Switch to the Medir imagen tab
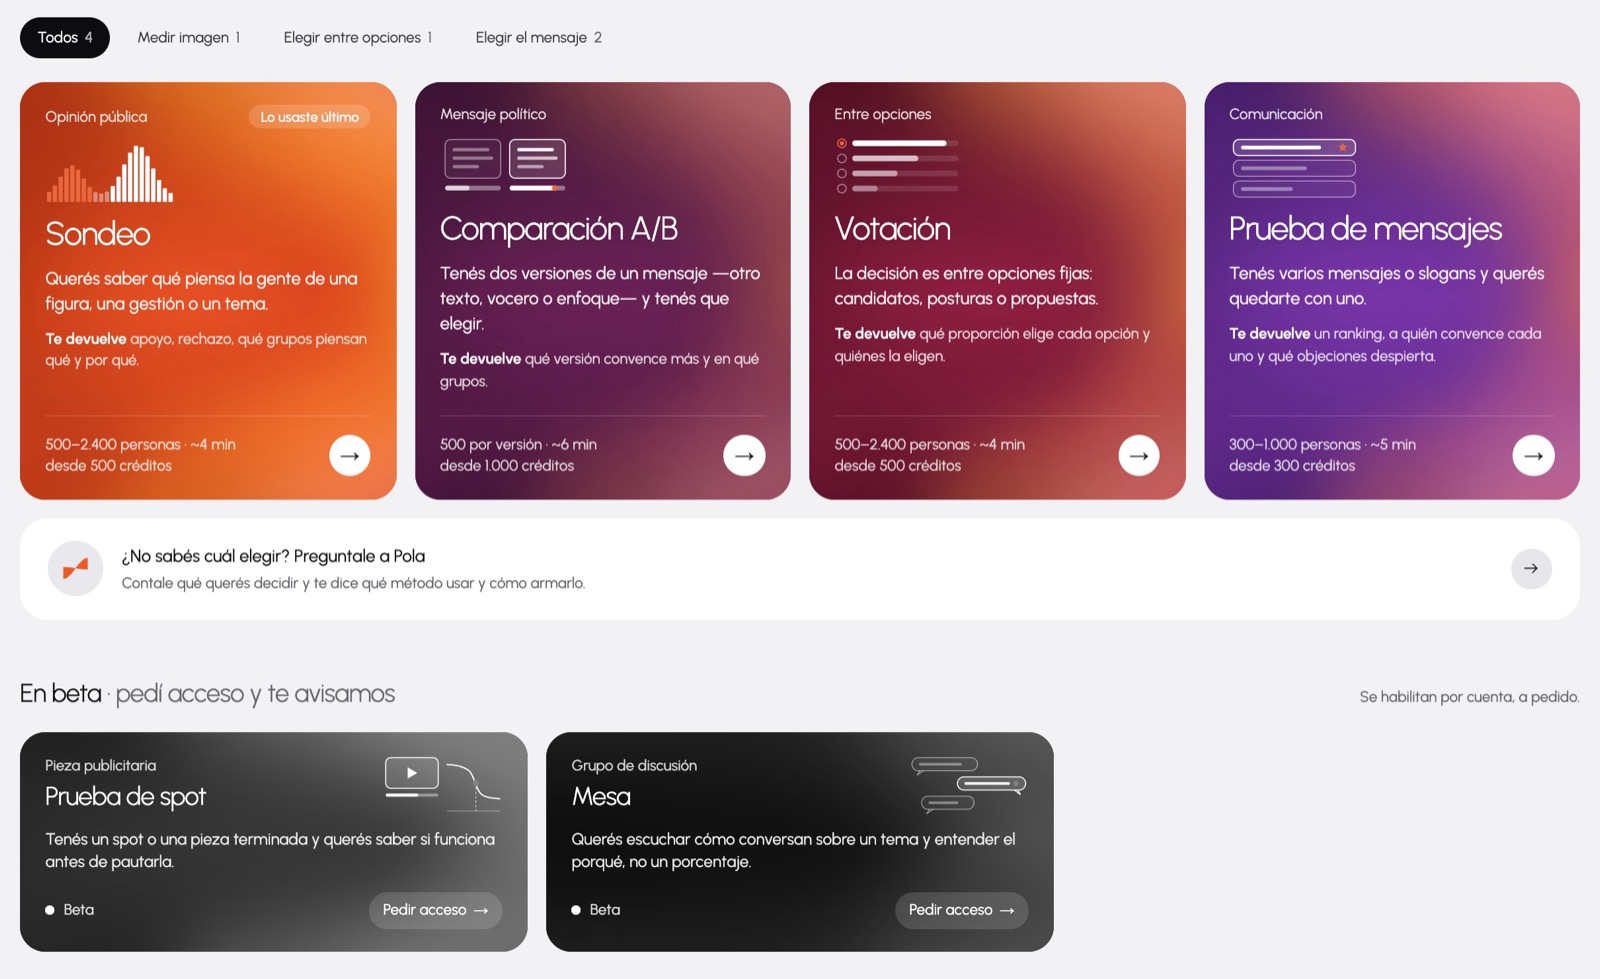The height and width of the screenshot is (979, 1600). (189, 37)
